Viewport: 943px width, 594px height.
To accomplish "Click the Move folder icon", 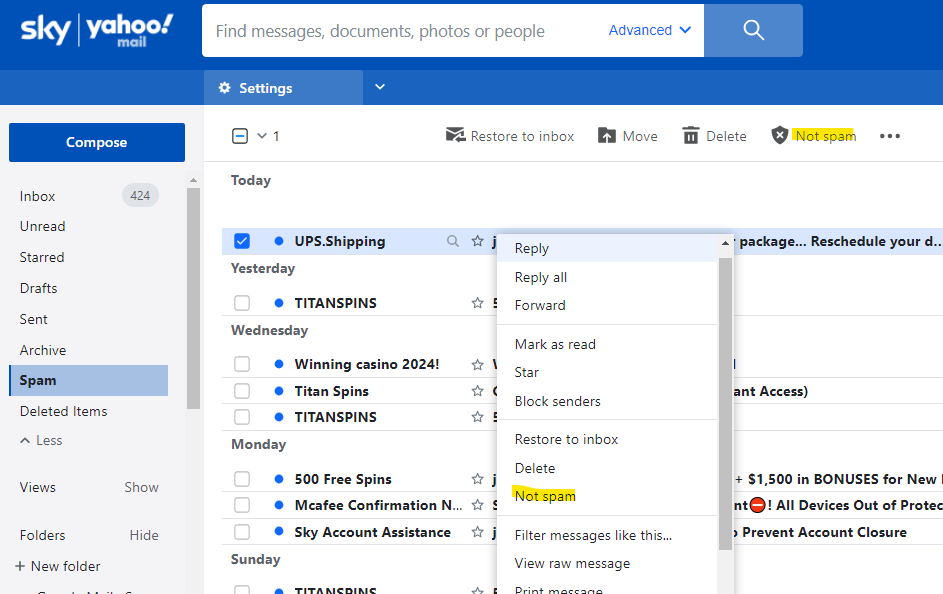I will [x=607, y=135].
